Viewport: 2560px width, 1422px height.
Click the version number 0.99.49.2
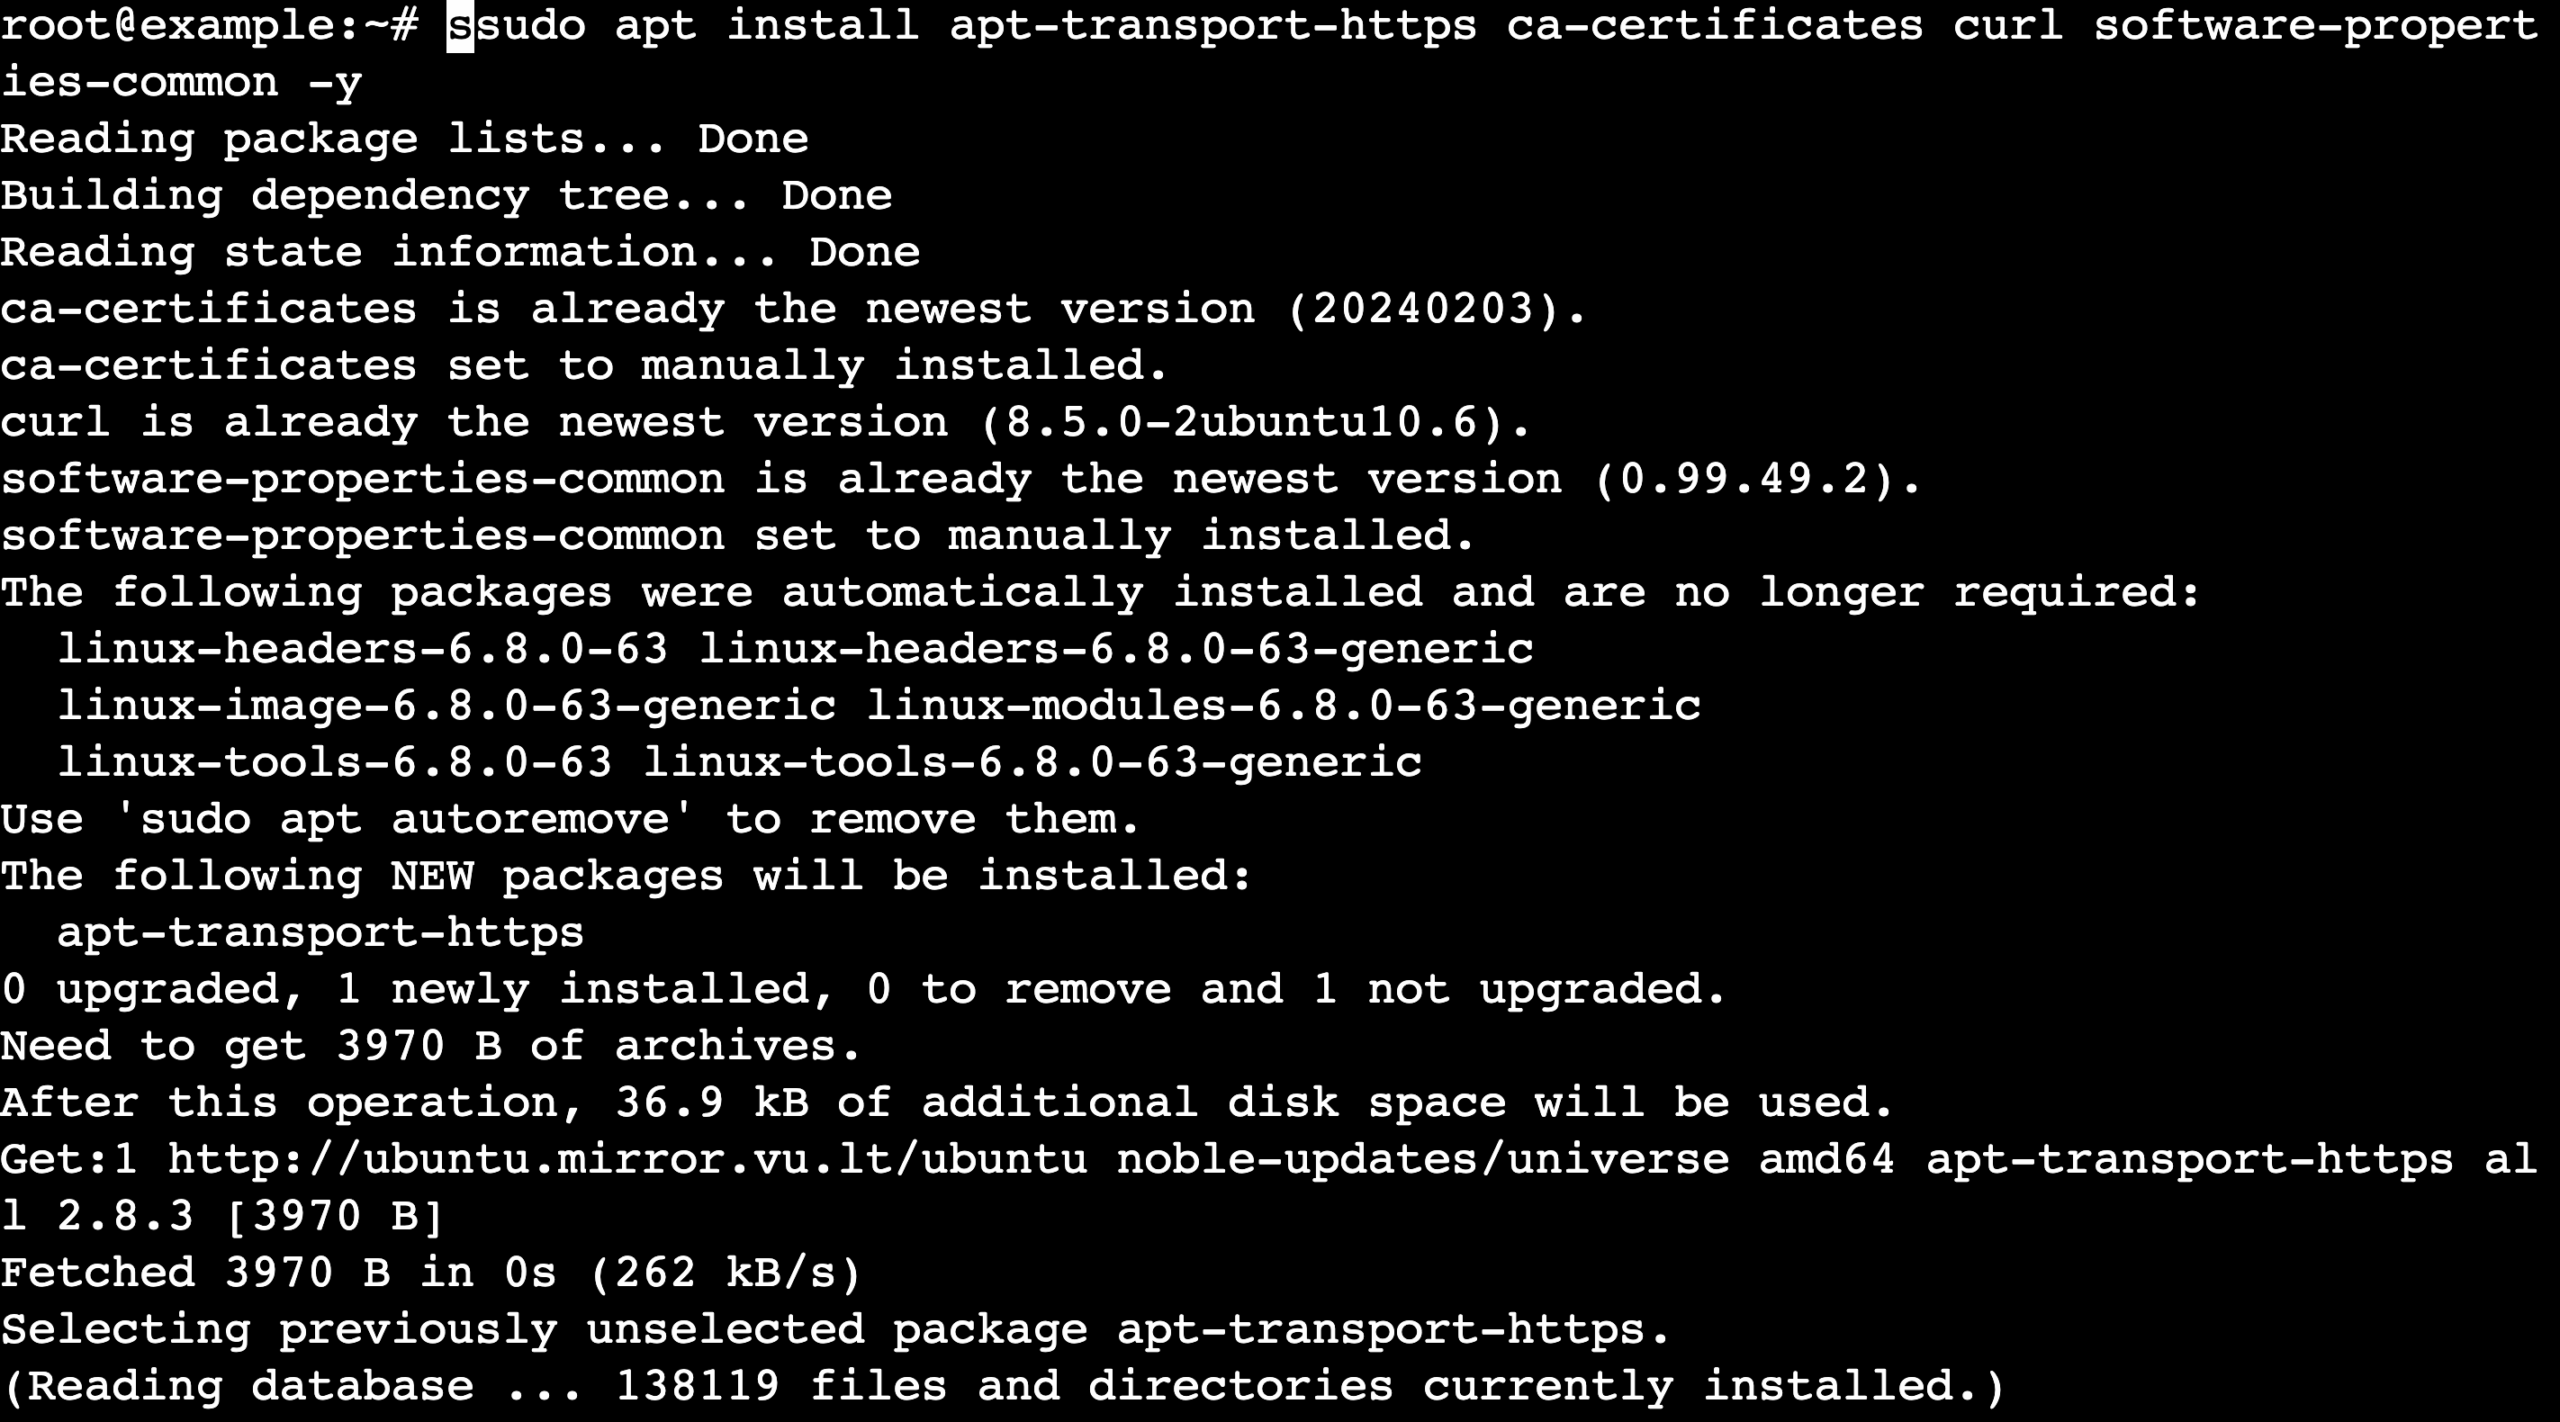tap(1755, 479)
